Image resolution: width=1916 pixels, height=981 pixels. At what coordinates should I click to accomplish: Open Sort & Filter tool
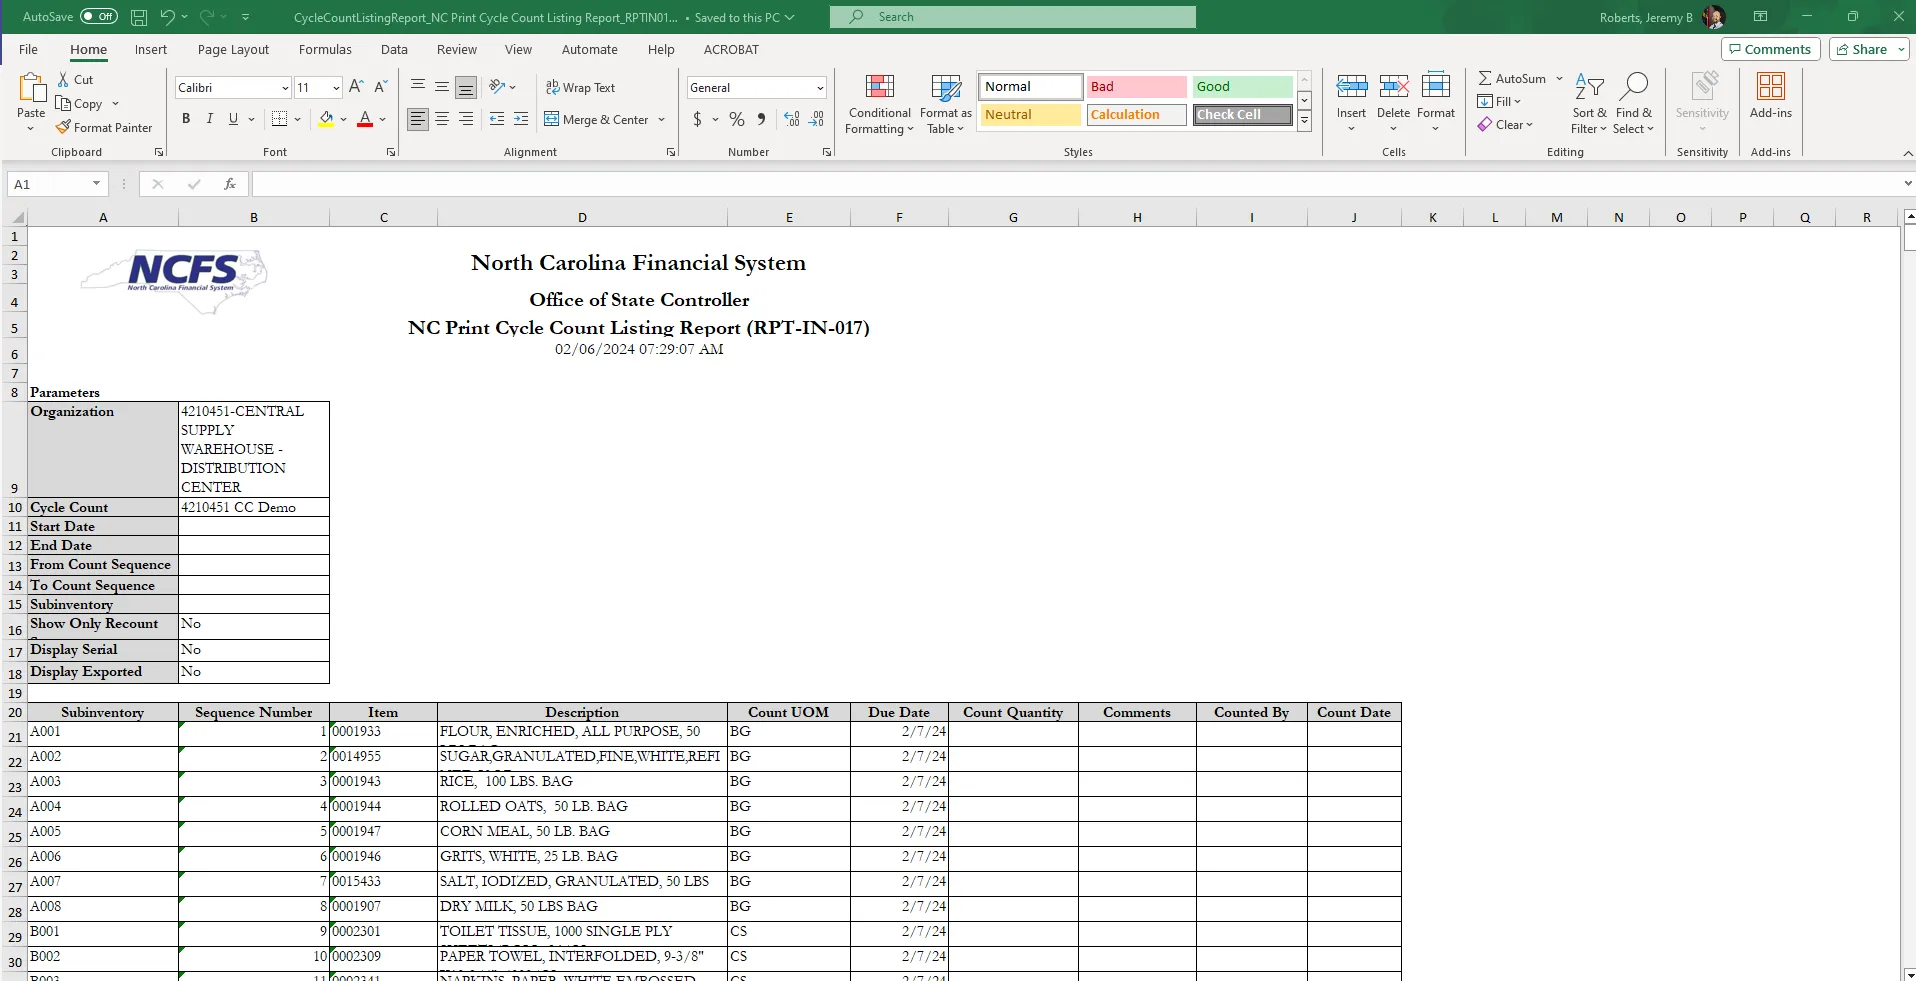(x=1588, y=88)
